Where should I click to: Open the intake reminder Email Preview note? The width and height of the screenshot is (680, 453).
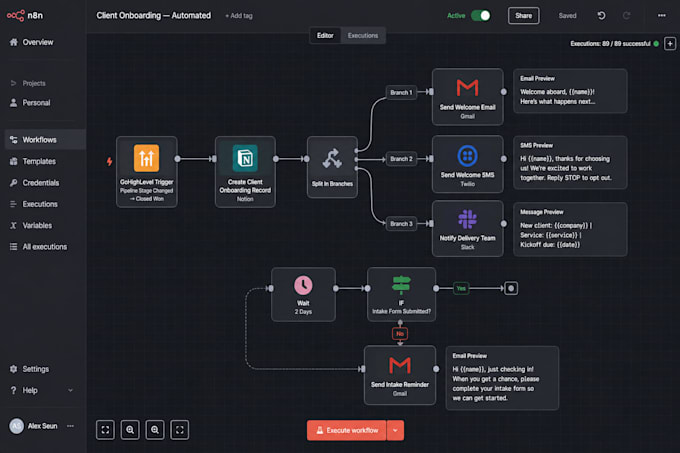click(x=502, y=378)
